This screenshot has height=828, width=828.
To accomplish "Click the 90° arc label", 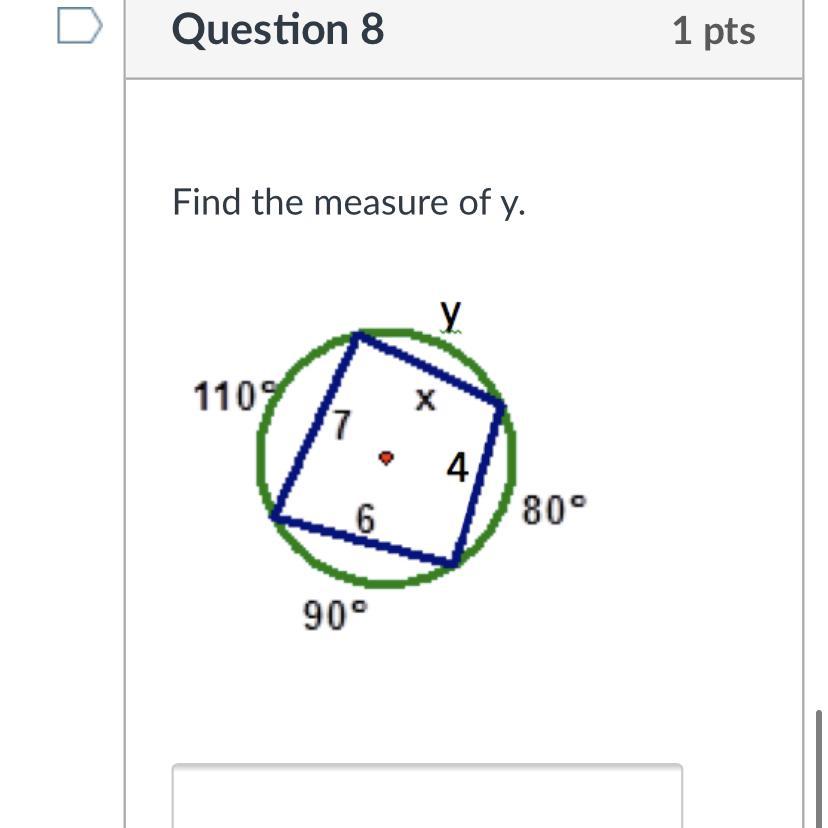I will (335, 615).
